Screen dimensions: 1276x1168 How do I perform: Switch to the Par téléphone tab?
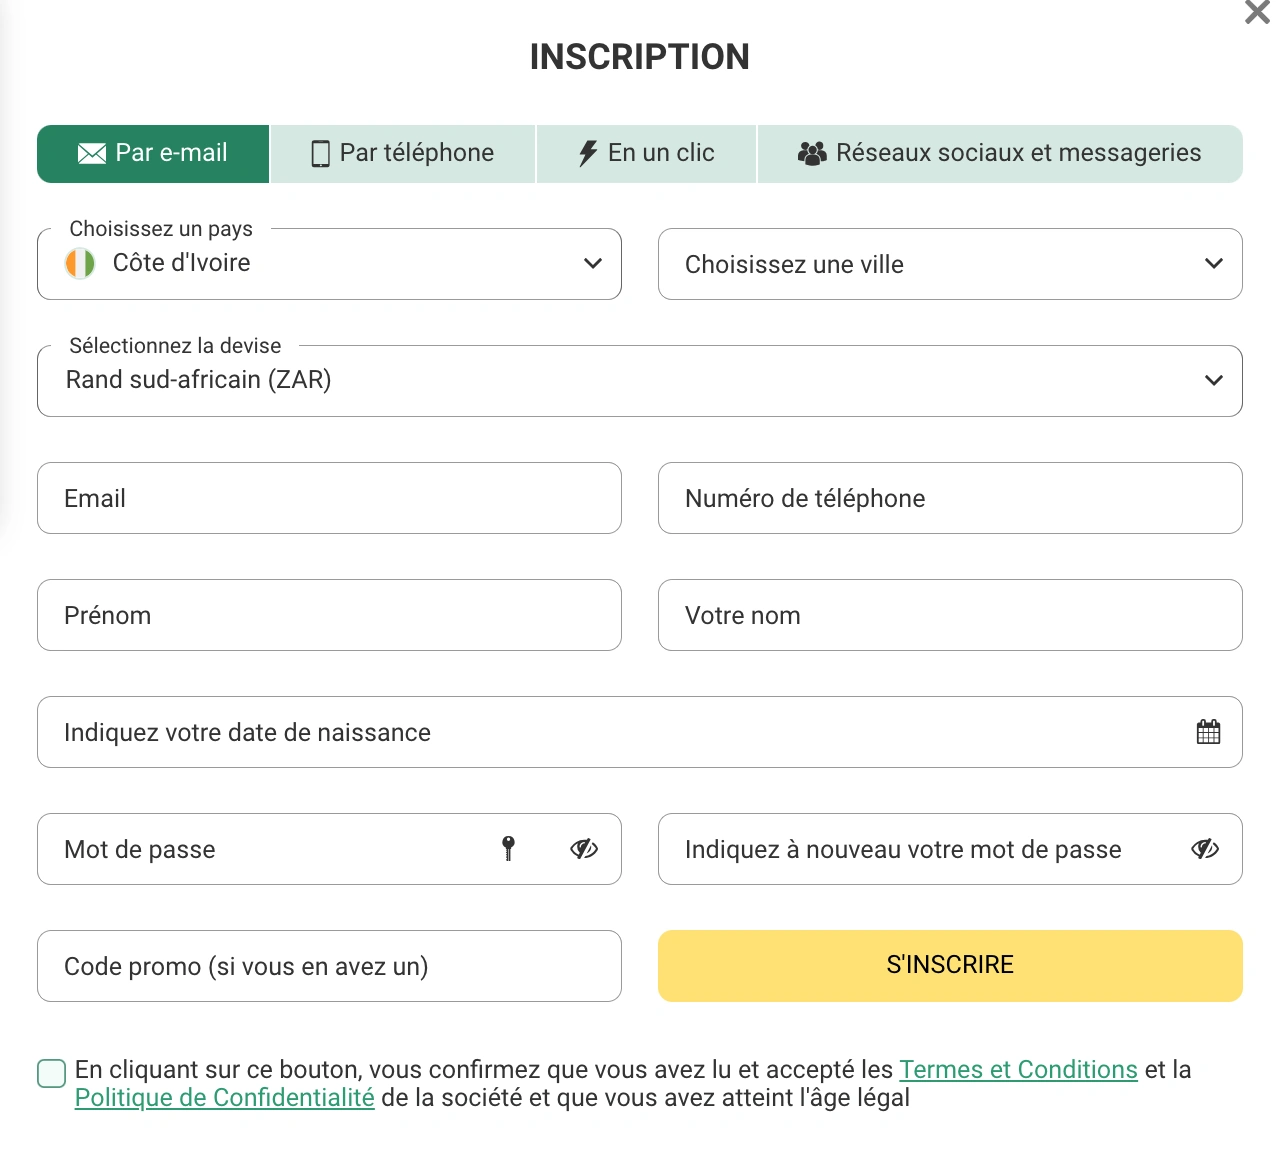[x=403, y=154]
